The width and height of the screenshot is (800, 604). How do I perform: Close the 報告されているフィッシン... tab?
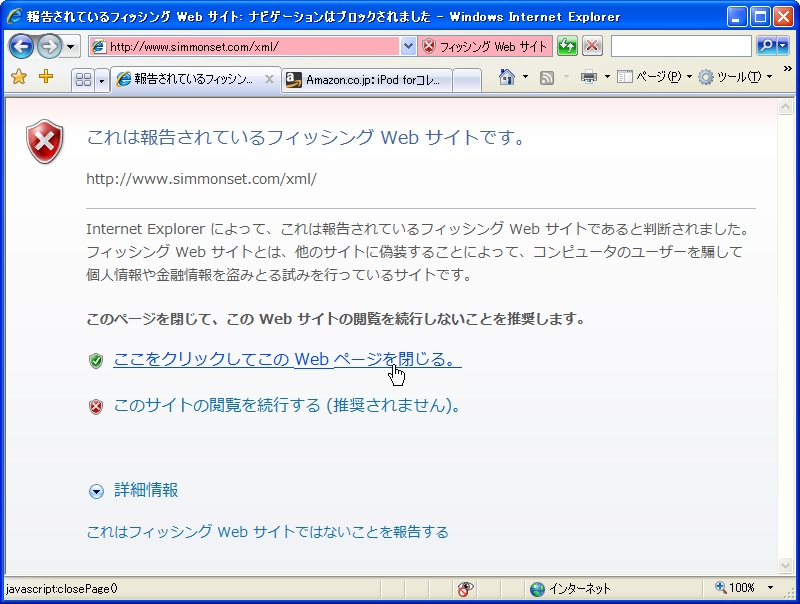[269, 79]
